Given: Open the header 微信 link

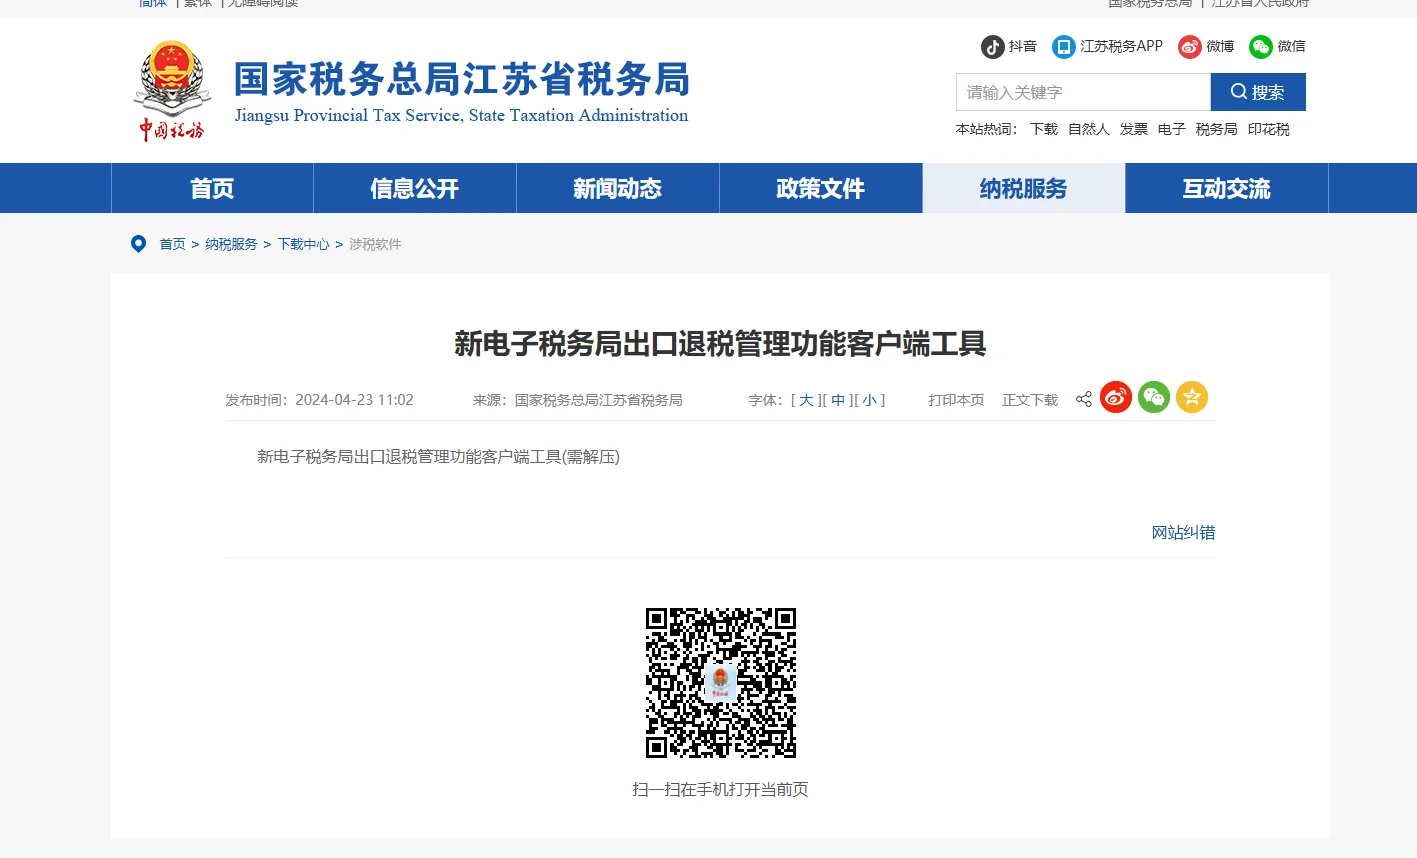Looking at the screenshot, I should click(1277, 46).
